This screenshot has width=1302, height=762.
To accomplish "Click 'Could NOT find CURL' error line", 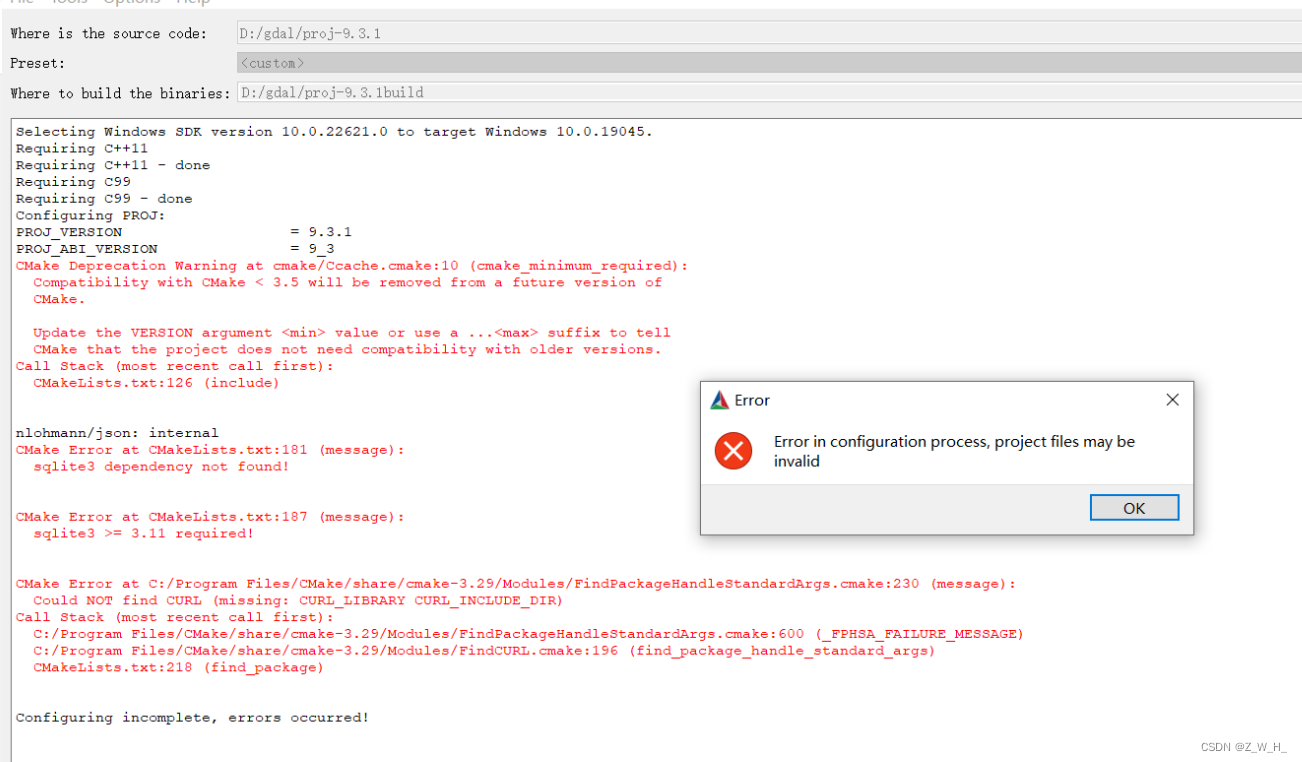I will (298, 601).
